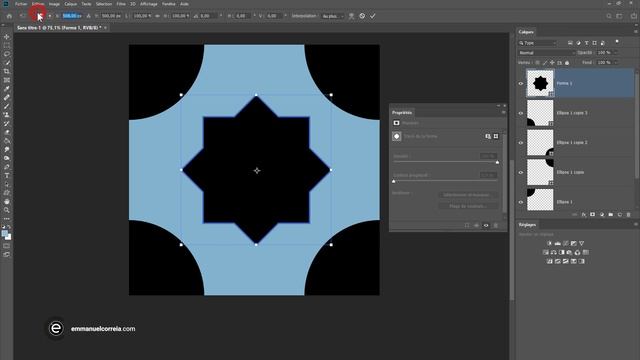Hide the Ellipse 1 copie 2 layer
640x360 pixels.
coord(521,143)
